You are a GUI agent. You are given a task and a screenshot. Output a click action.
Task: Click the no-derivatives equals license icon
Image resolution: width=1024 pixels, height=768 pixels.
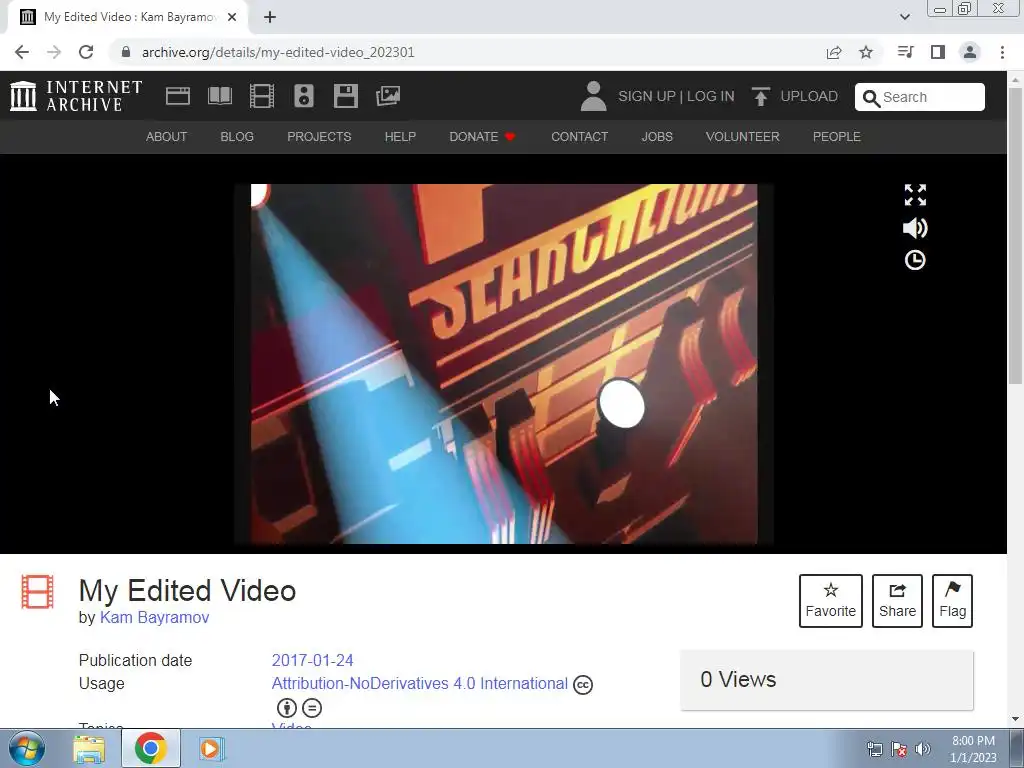pyautogui.click(x=312, y=708)
